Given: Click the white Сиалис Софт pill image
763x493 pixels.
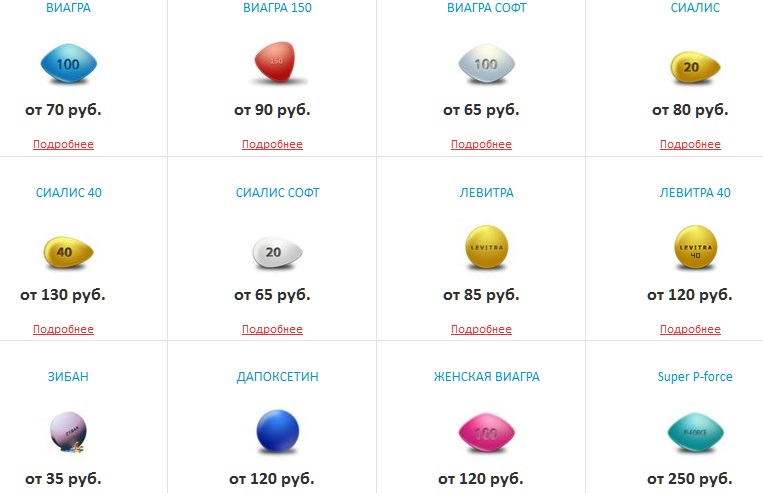Looking at the screenshot, I should (277, 252).
